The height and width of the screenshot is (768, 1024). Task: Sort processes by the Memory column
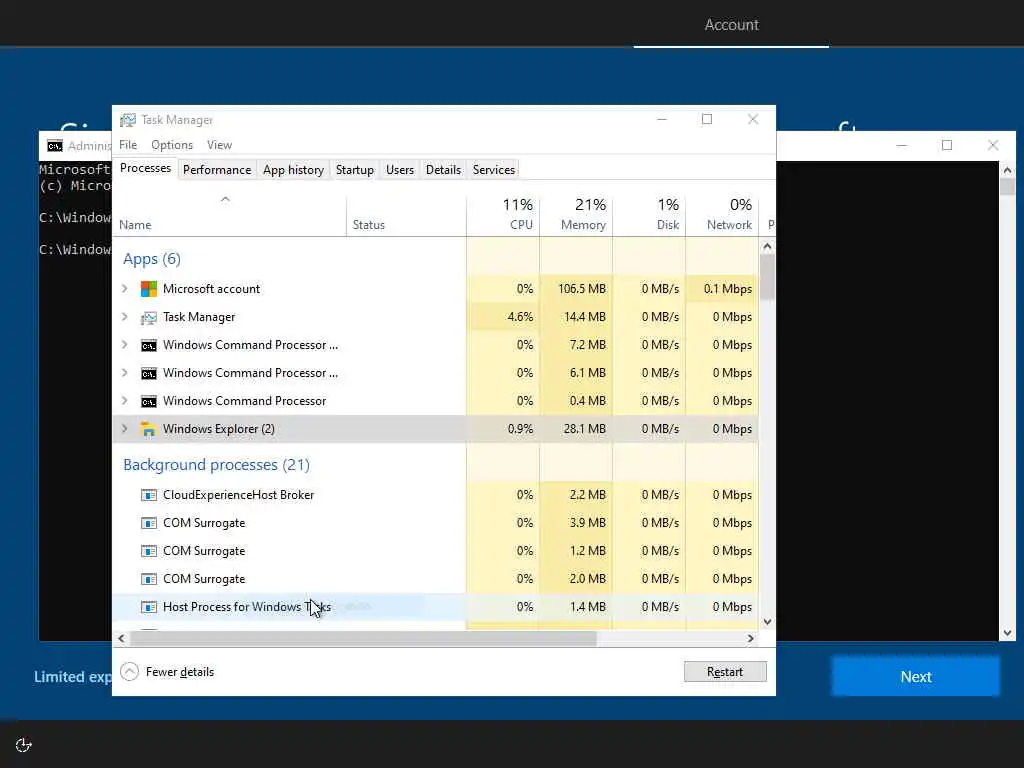[577, 214]
